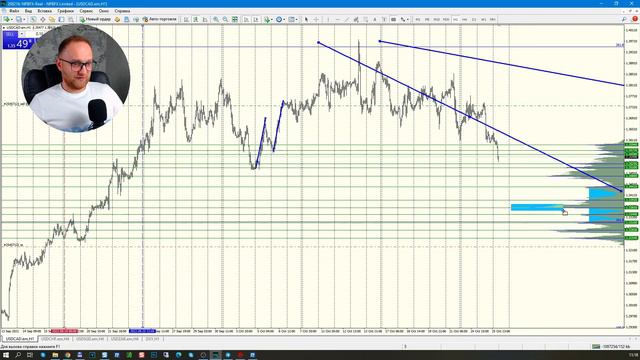Switch to D1 timeframe
Screen dimensions: 640x360
point(474,19)
